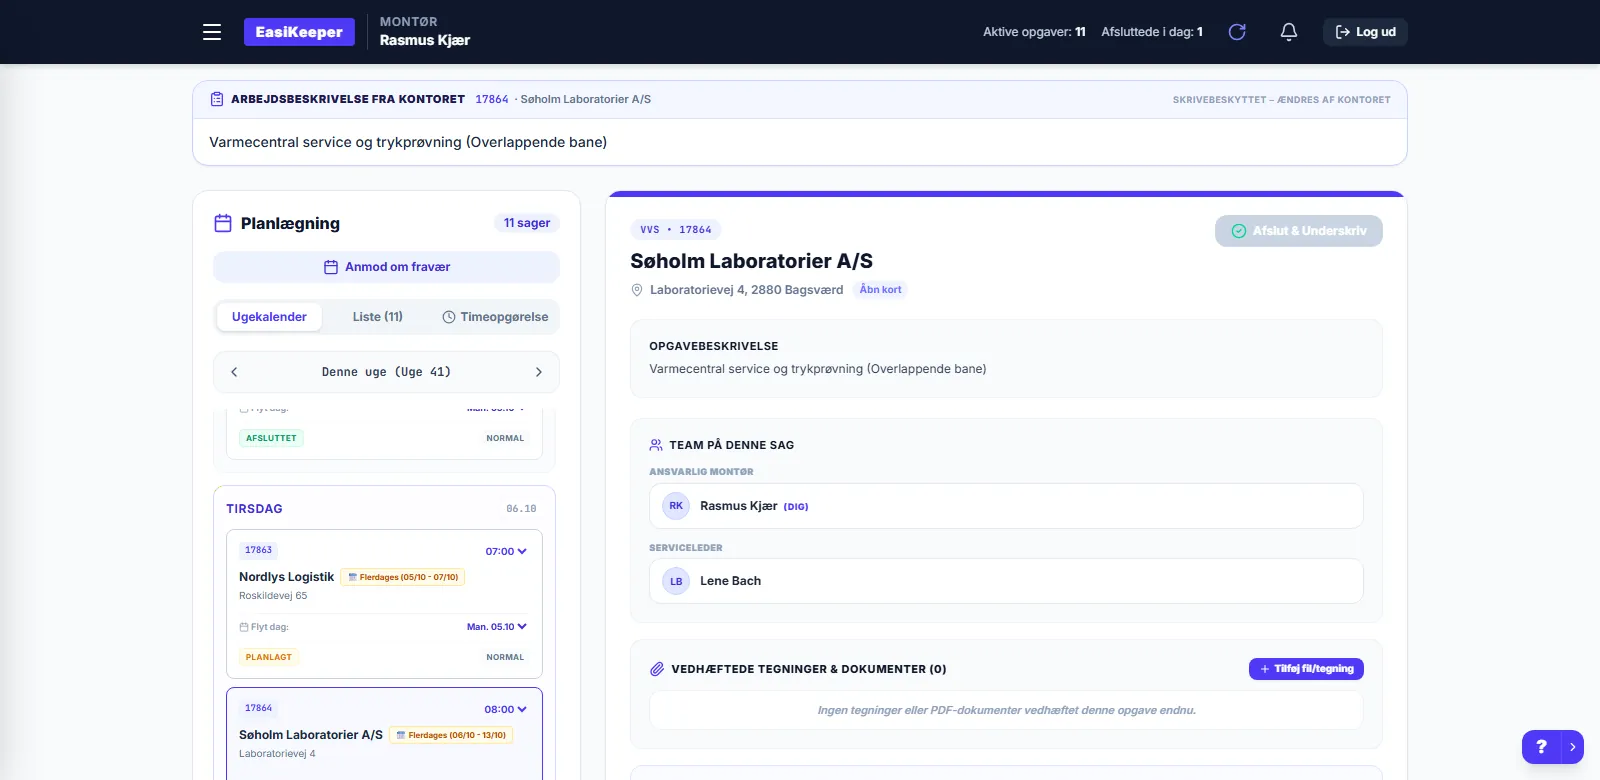Click the EasiKeeper logo

point(299,32)
